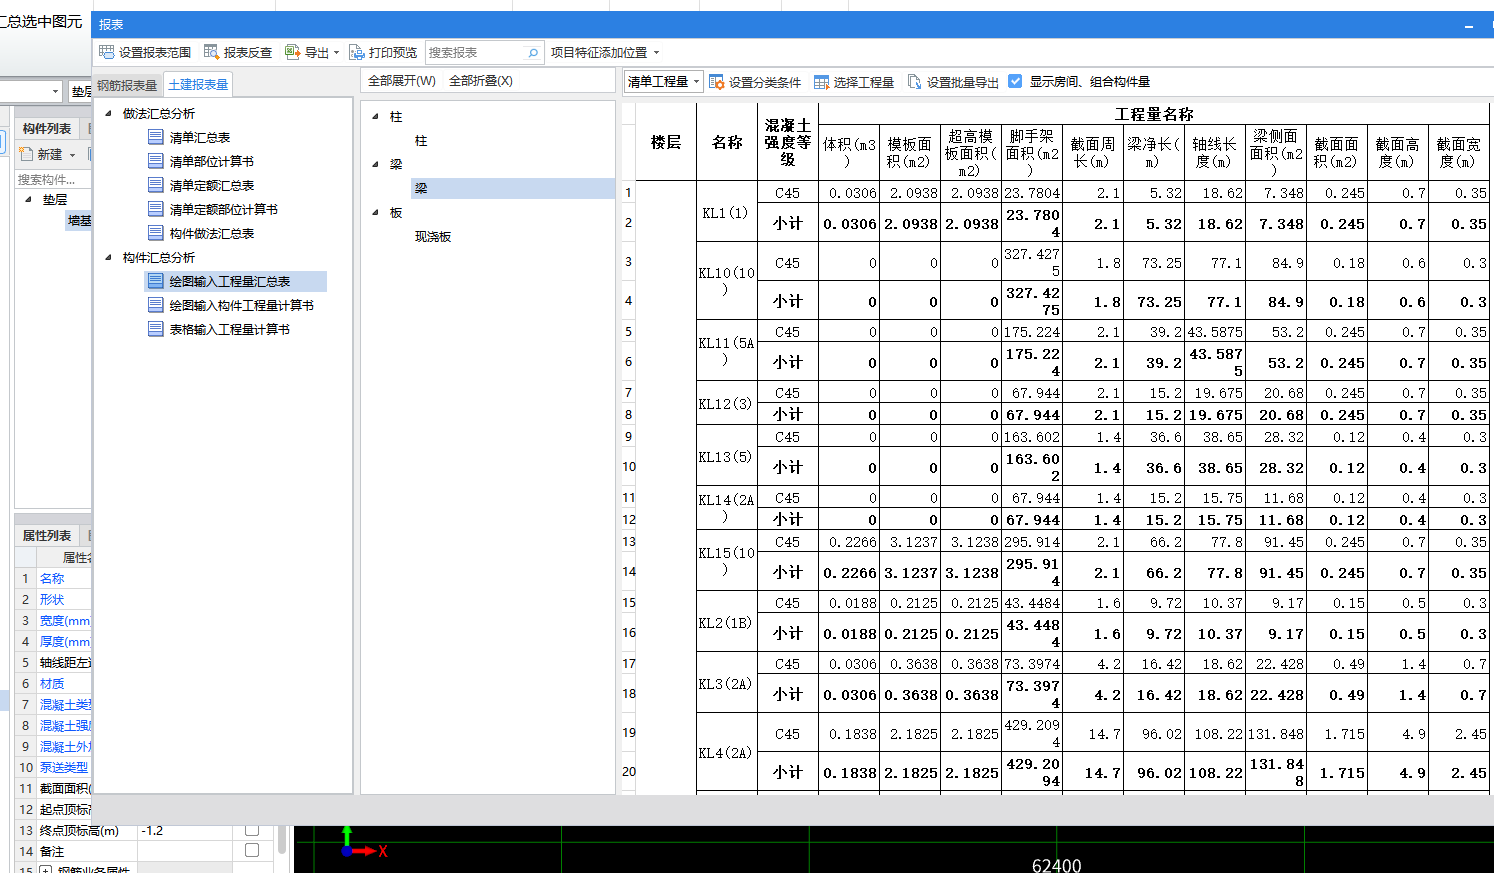
Task: Click 全部展开(W) button
Action: [402, 81]
